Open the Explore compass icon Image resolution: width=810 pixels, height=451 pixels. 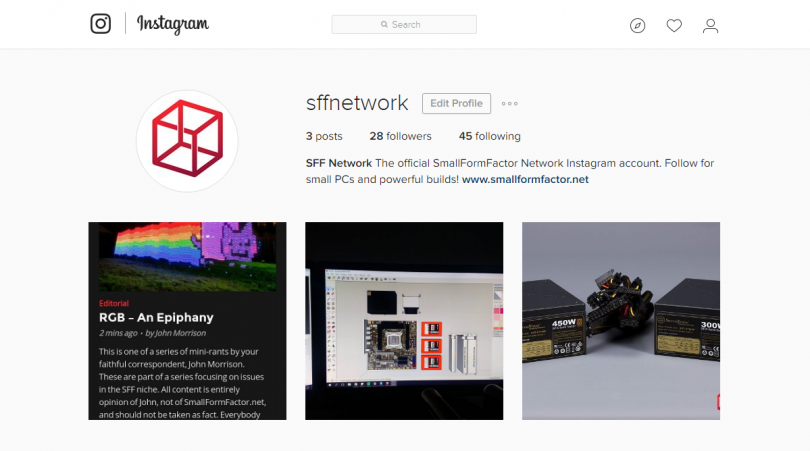point(637,25)
